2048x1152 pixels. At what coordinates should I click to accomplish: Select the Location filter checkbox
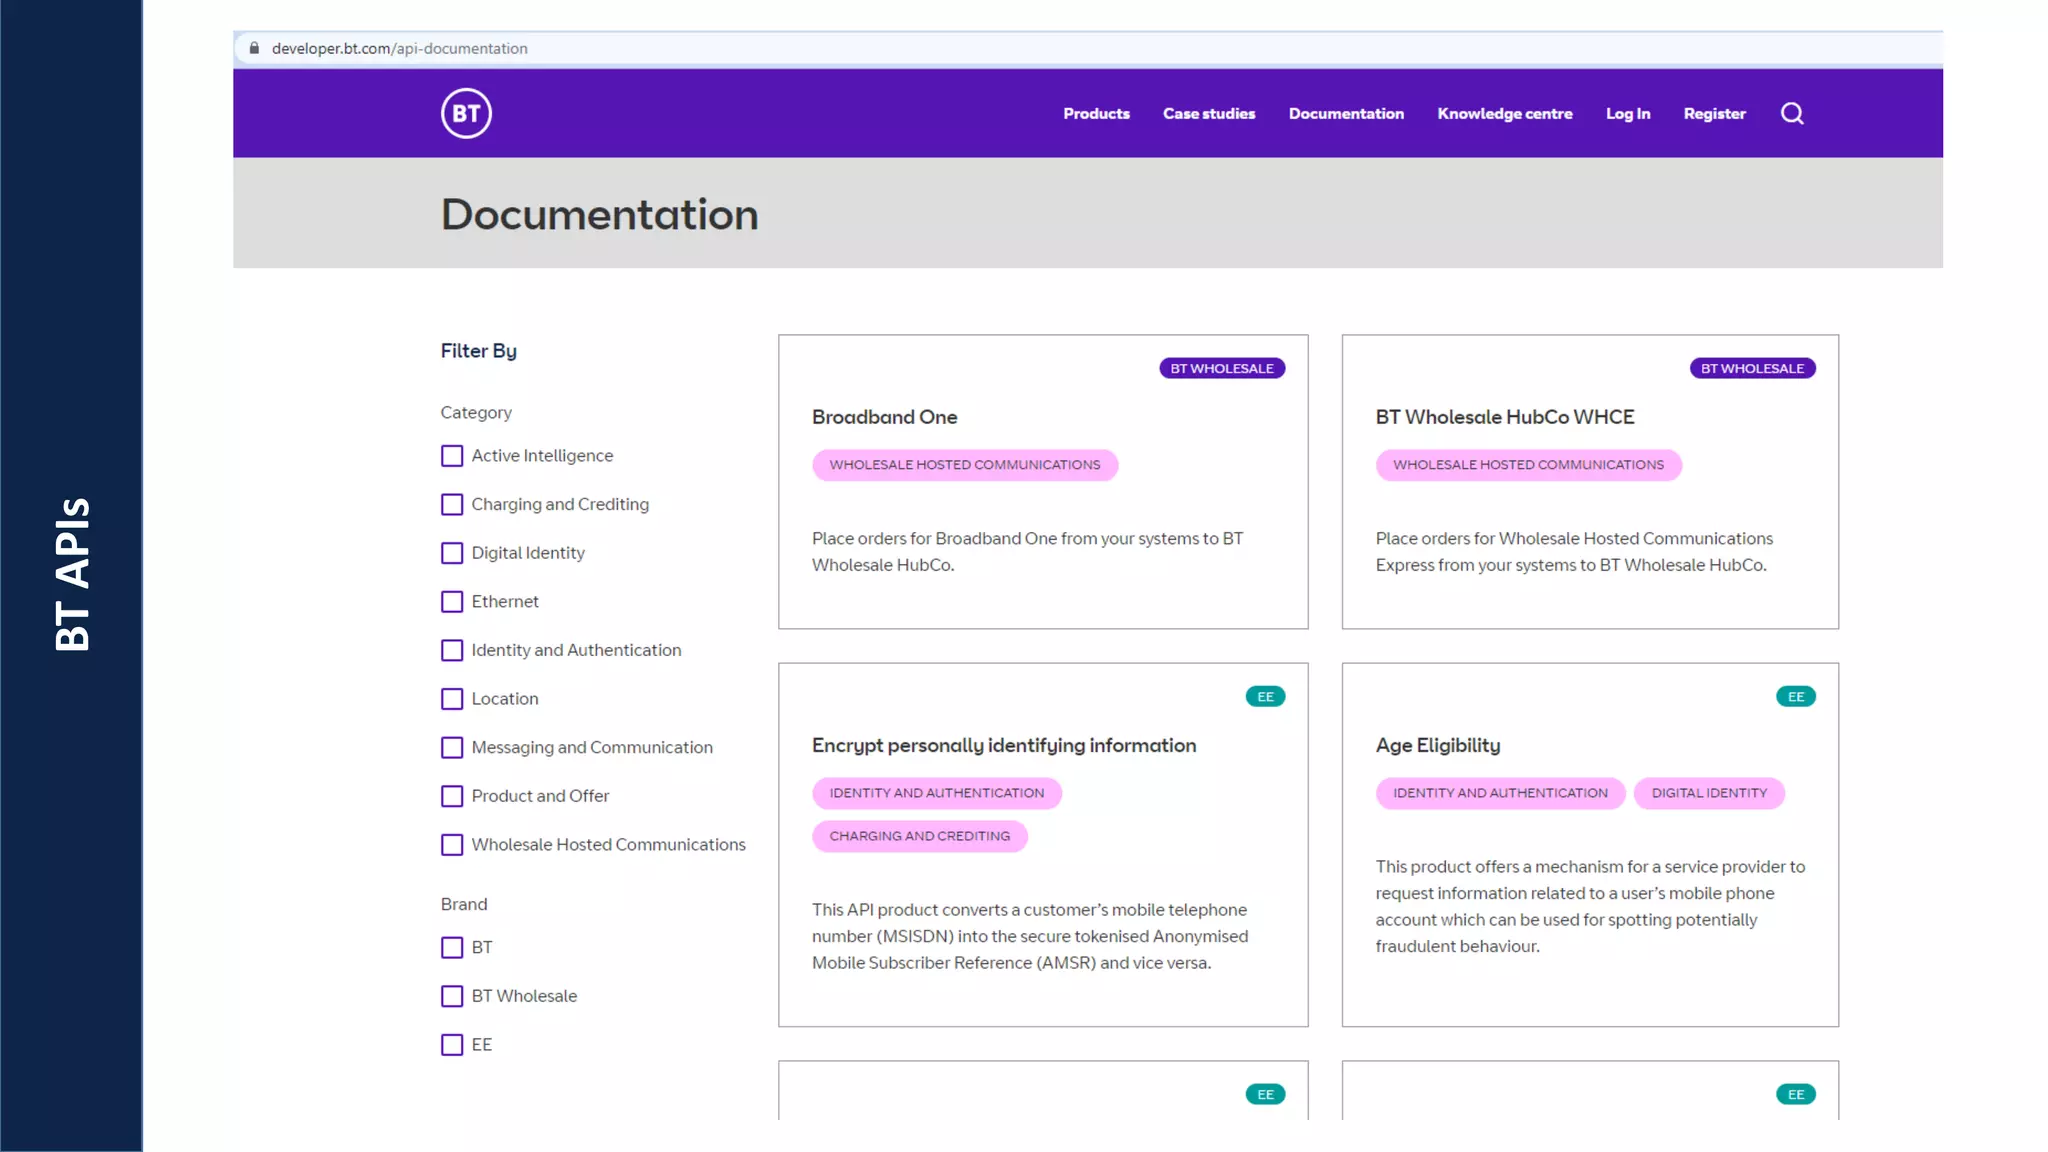pos(452,699)
